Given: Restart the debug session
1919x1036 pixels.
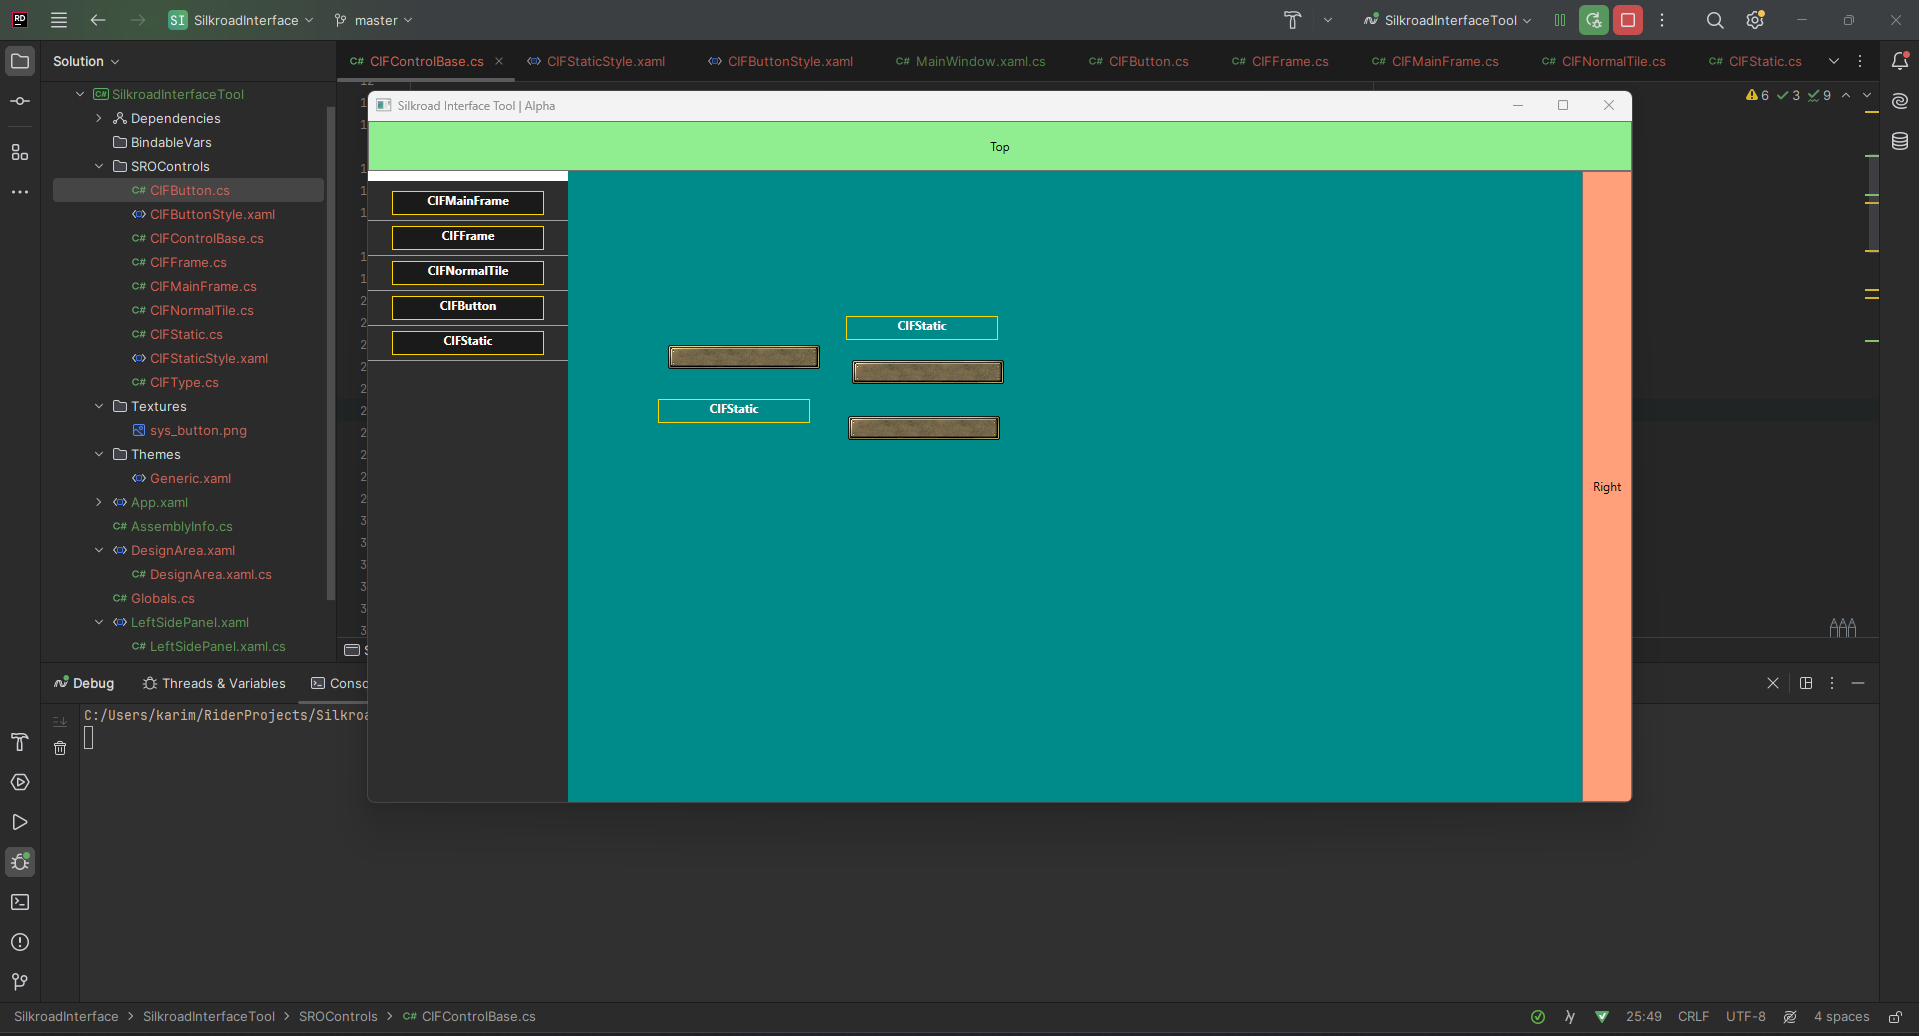Looking at the screenshot, I should tap(1594, 20).
